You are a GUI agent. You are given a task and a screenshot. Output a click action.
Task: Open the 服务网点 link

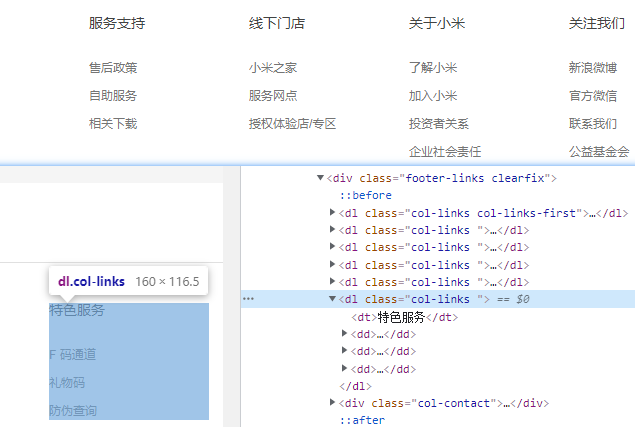[273, 96]
